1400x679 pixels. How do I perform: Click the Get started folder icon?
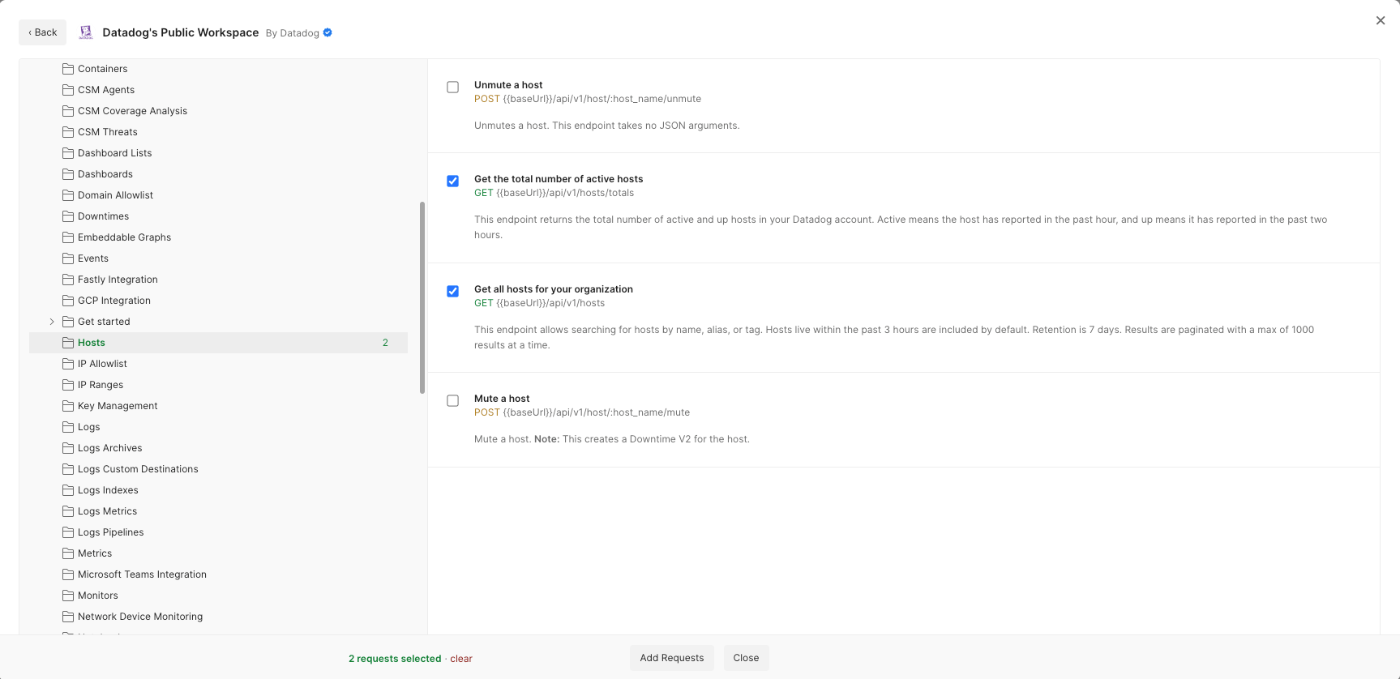click(x=68, y=322)
